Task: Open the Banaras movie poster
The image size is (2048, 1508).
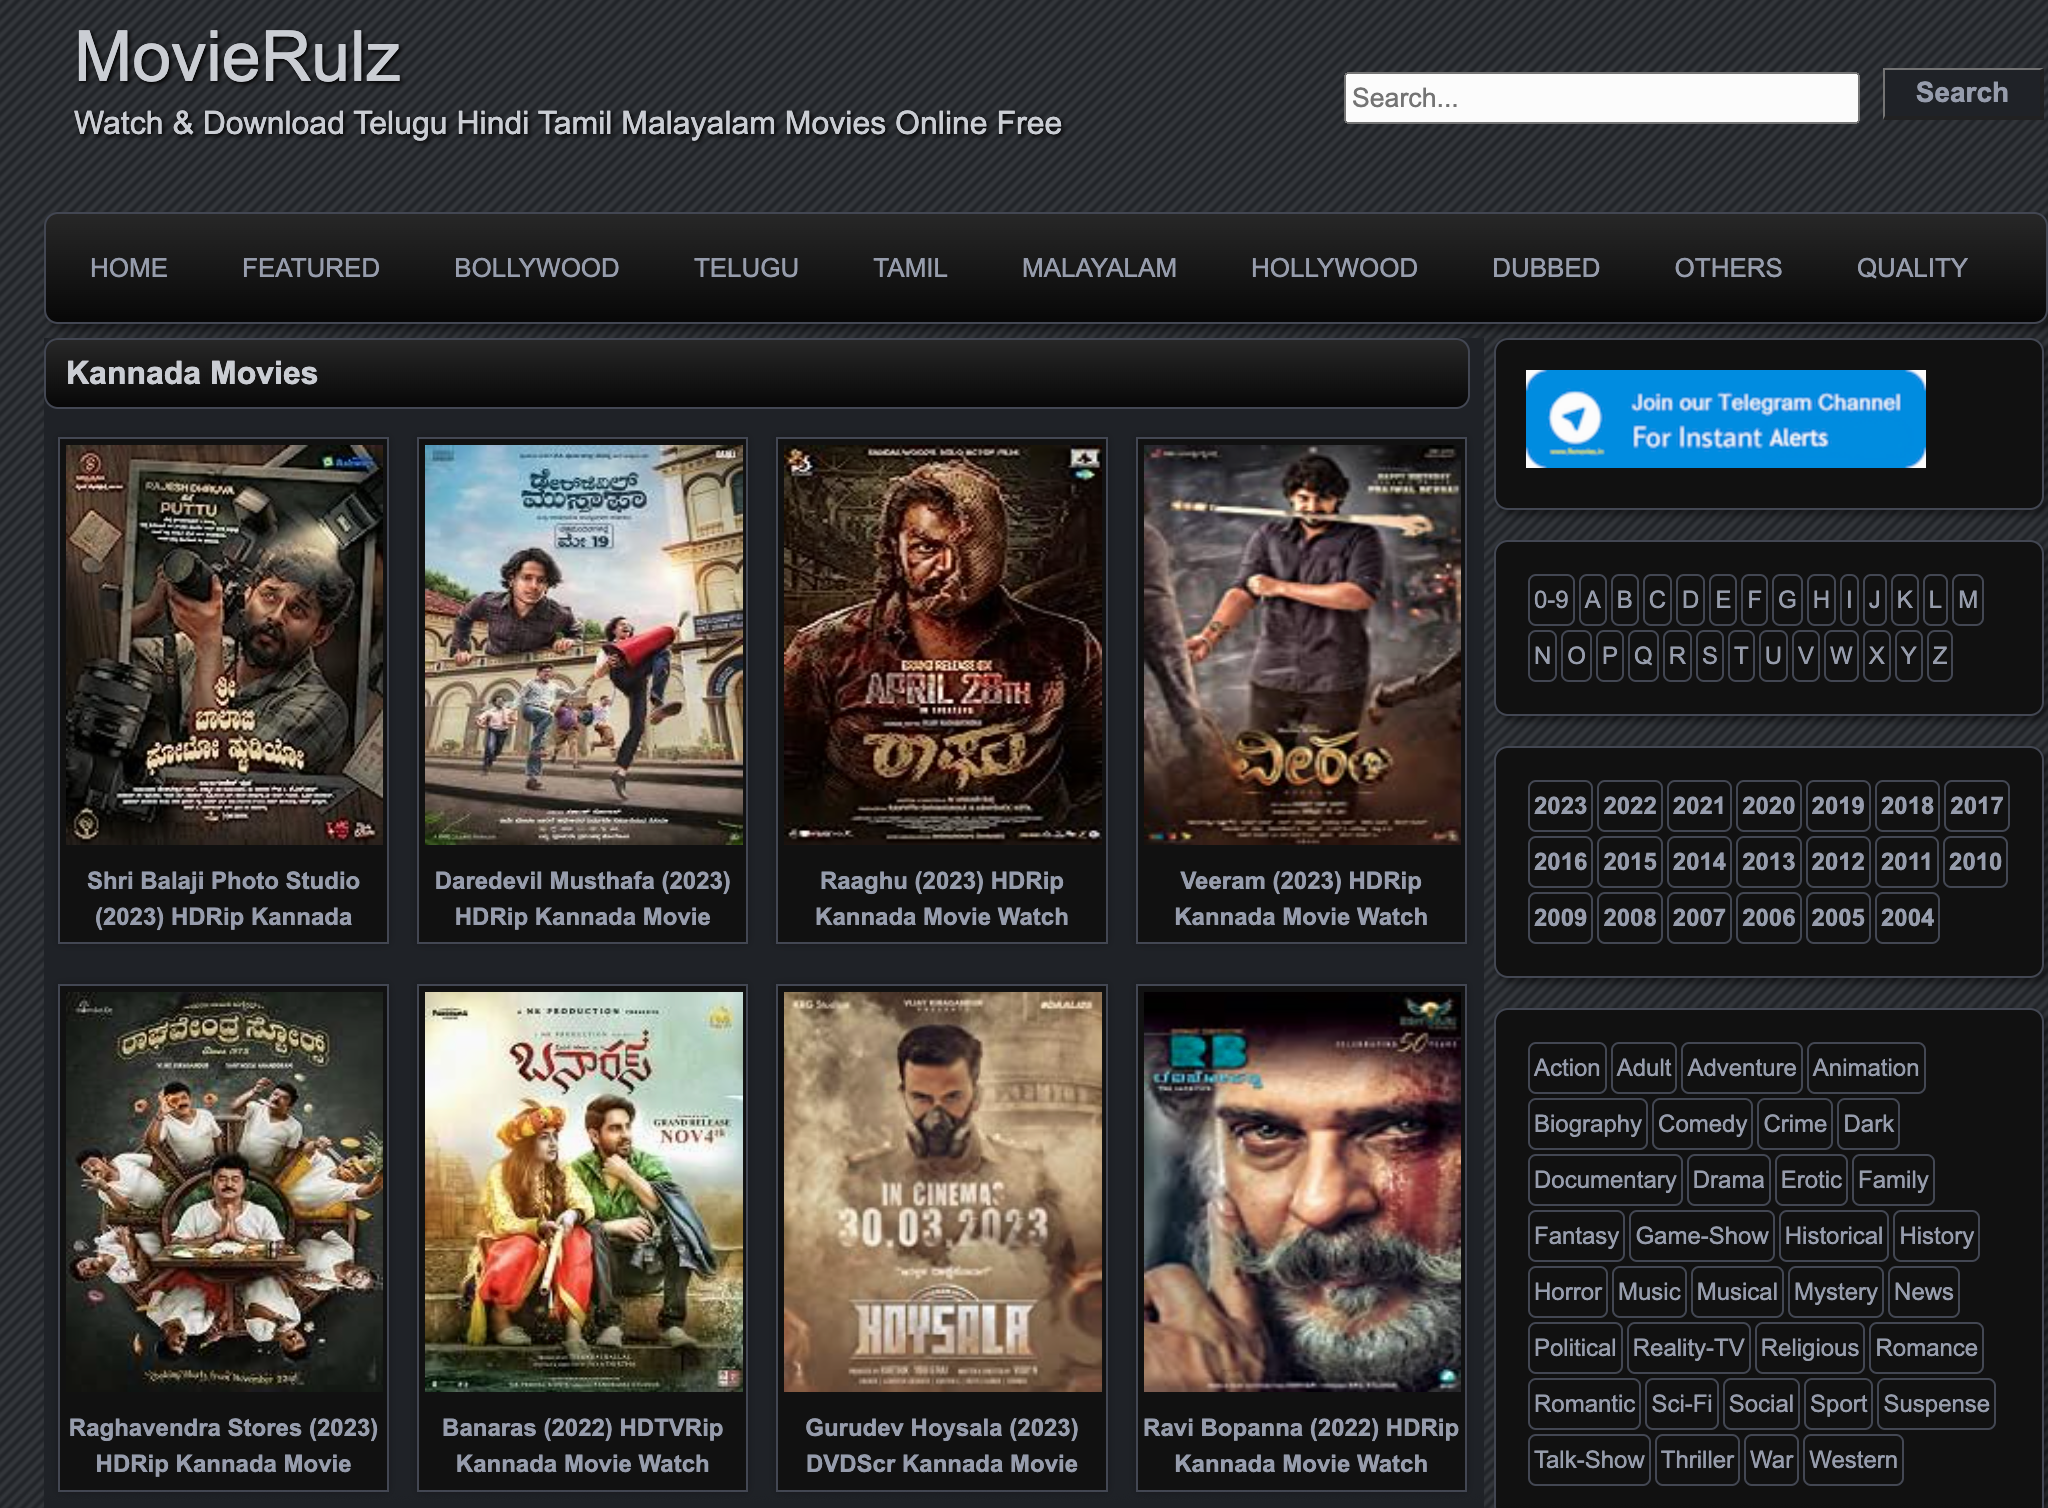Action: (584, 1192)
